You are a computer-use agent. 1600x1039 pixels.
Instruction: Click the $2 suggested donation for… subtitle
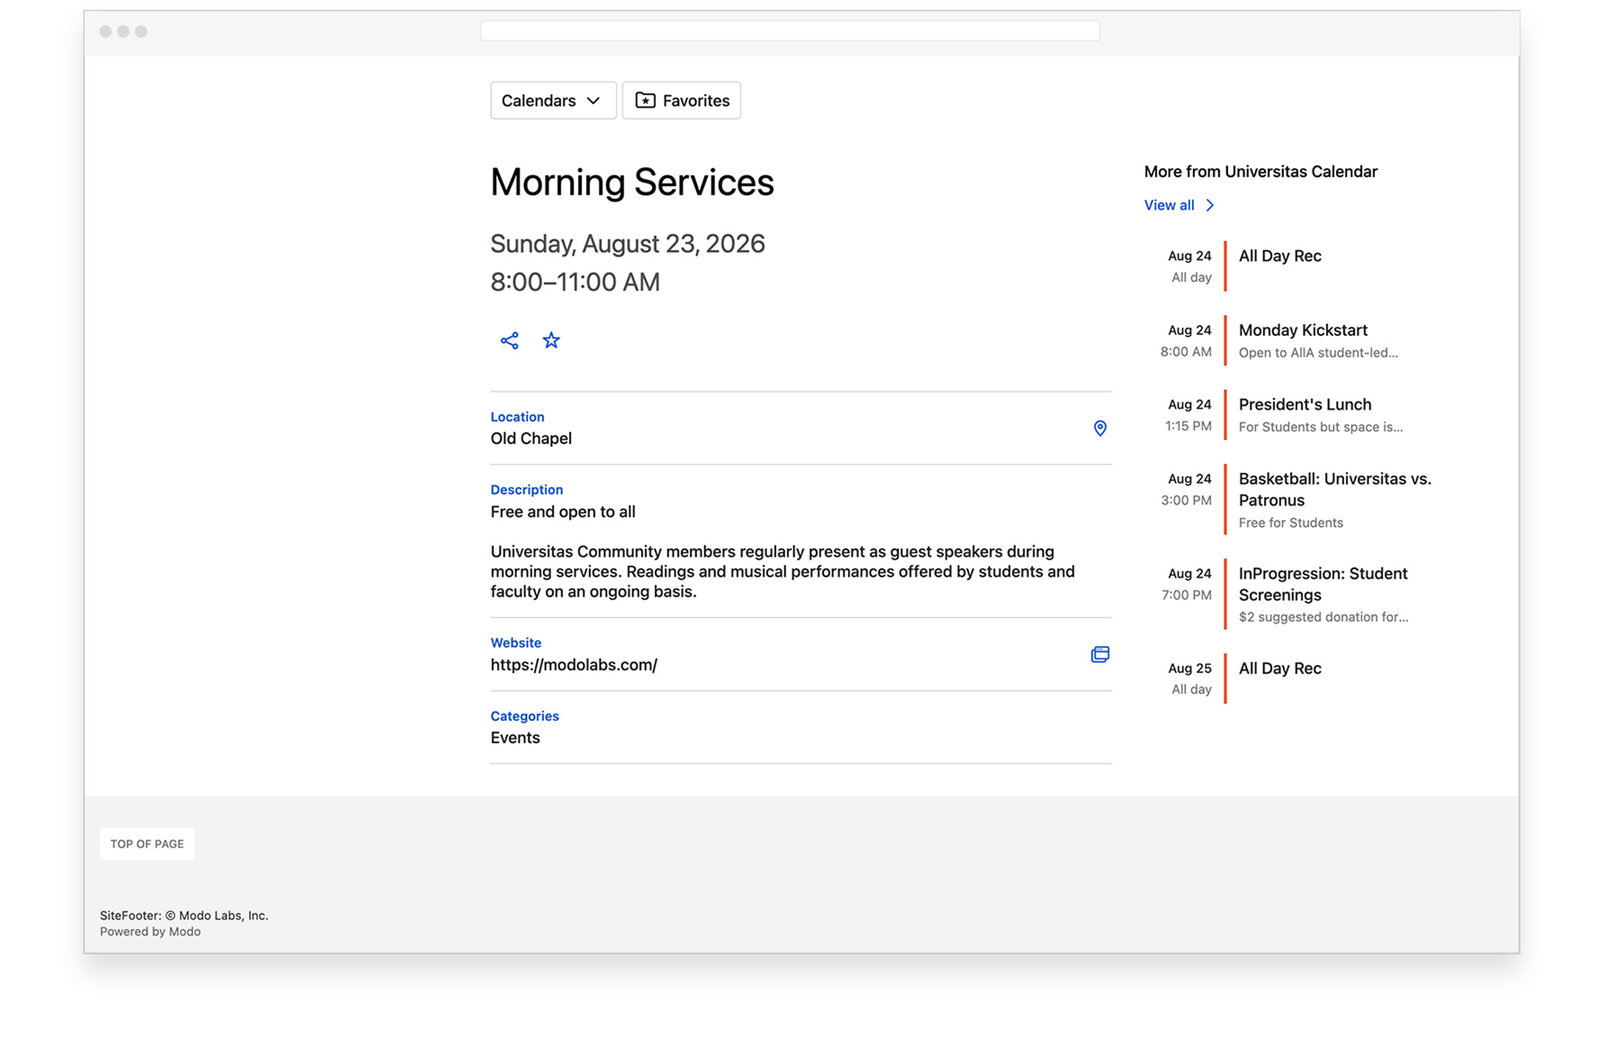[x=1323, y=617]
